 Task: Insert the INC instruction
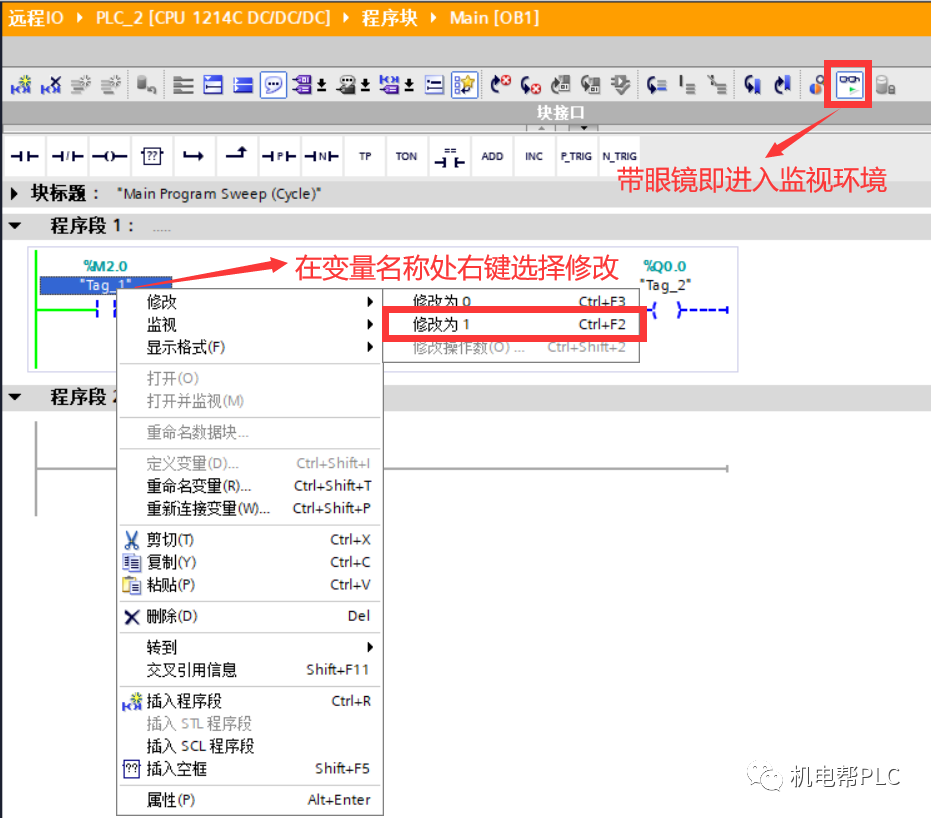[x=534, y=156]
